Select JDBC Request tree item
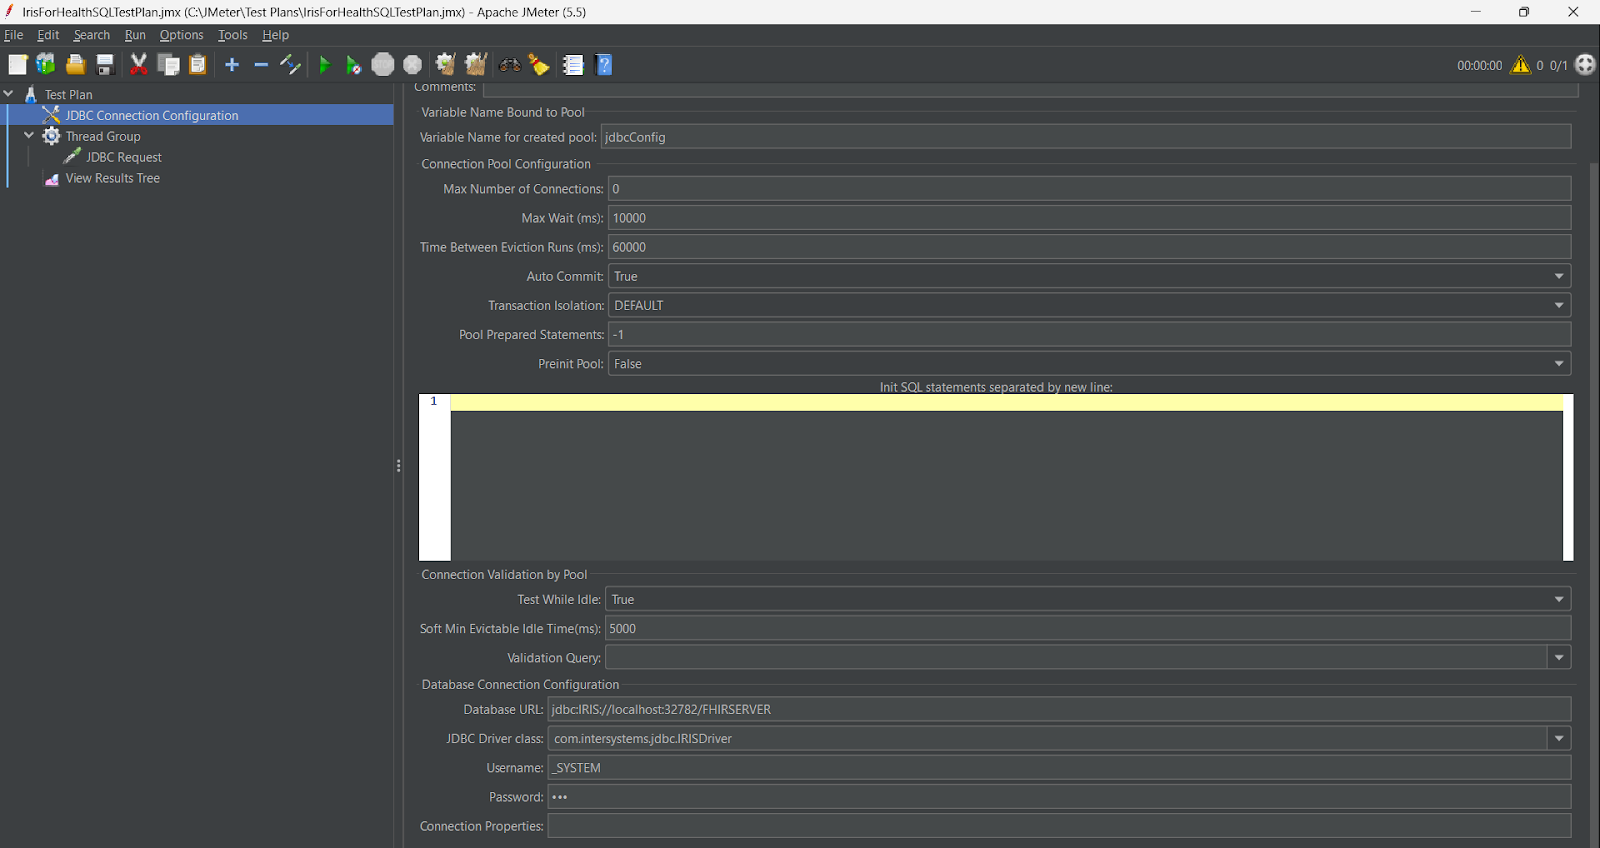Viewport: 1600px width, 848px height. point(123,157)
